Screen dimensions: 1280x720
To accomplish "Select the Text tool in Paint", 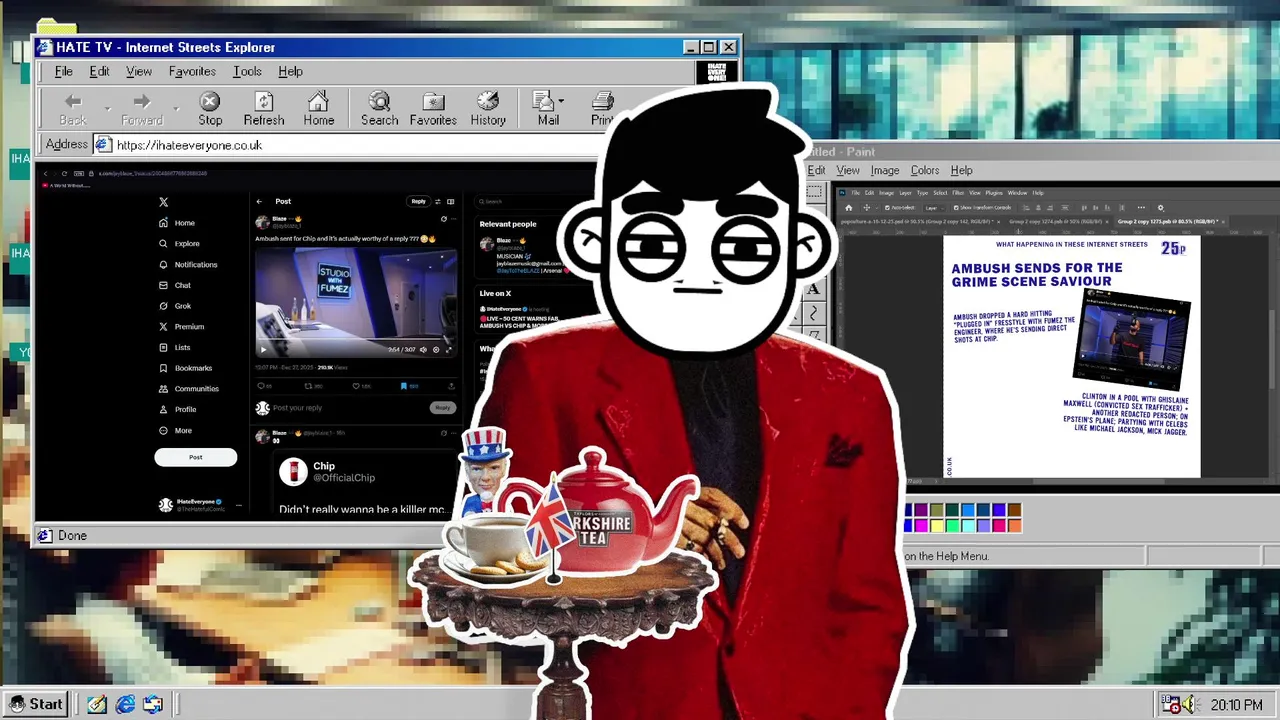I will [813, 289].
